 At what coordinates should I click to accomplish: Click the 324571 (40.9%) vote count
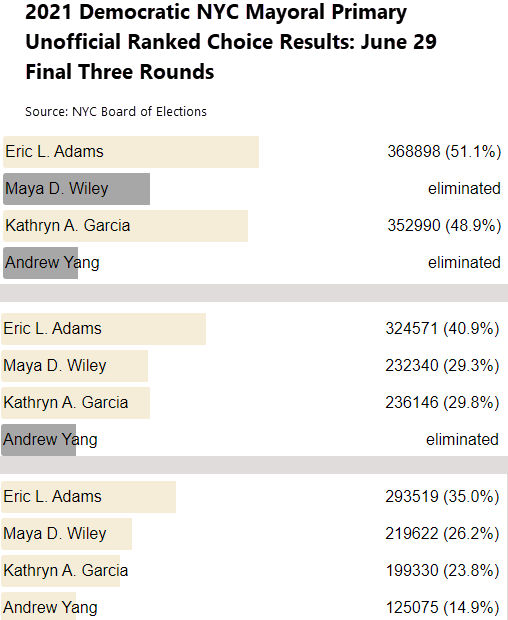click(x=442, y=329)
